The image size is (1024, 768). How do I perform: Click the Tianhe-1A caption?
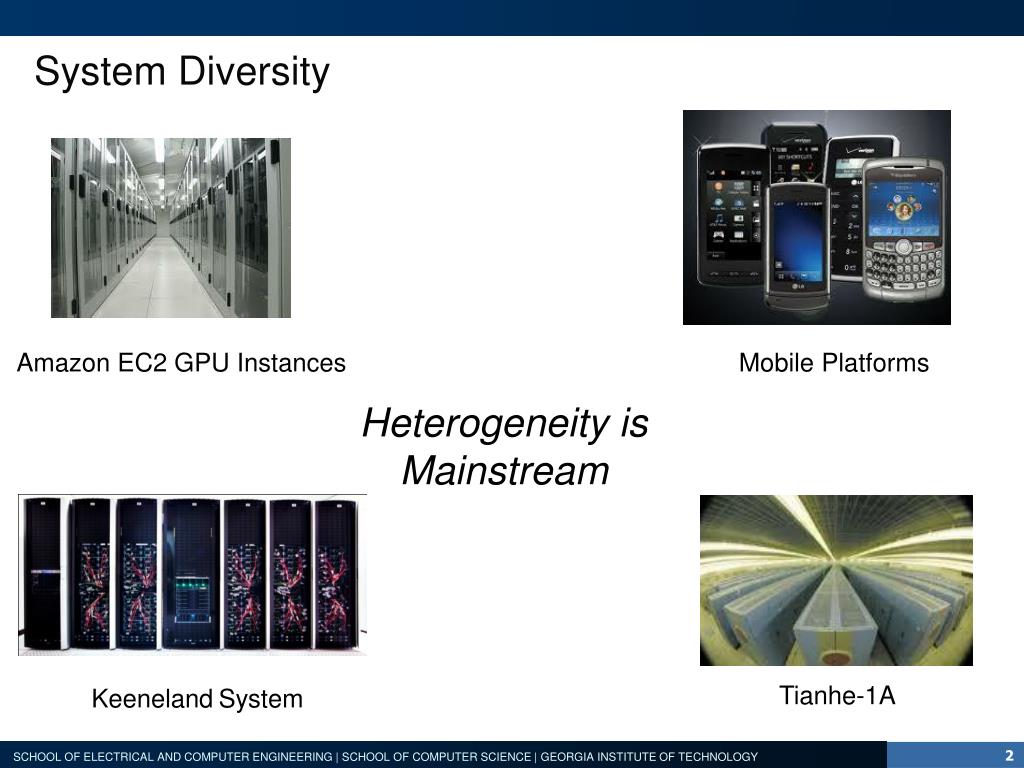click(x=837, y=696)
